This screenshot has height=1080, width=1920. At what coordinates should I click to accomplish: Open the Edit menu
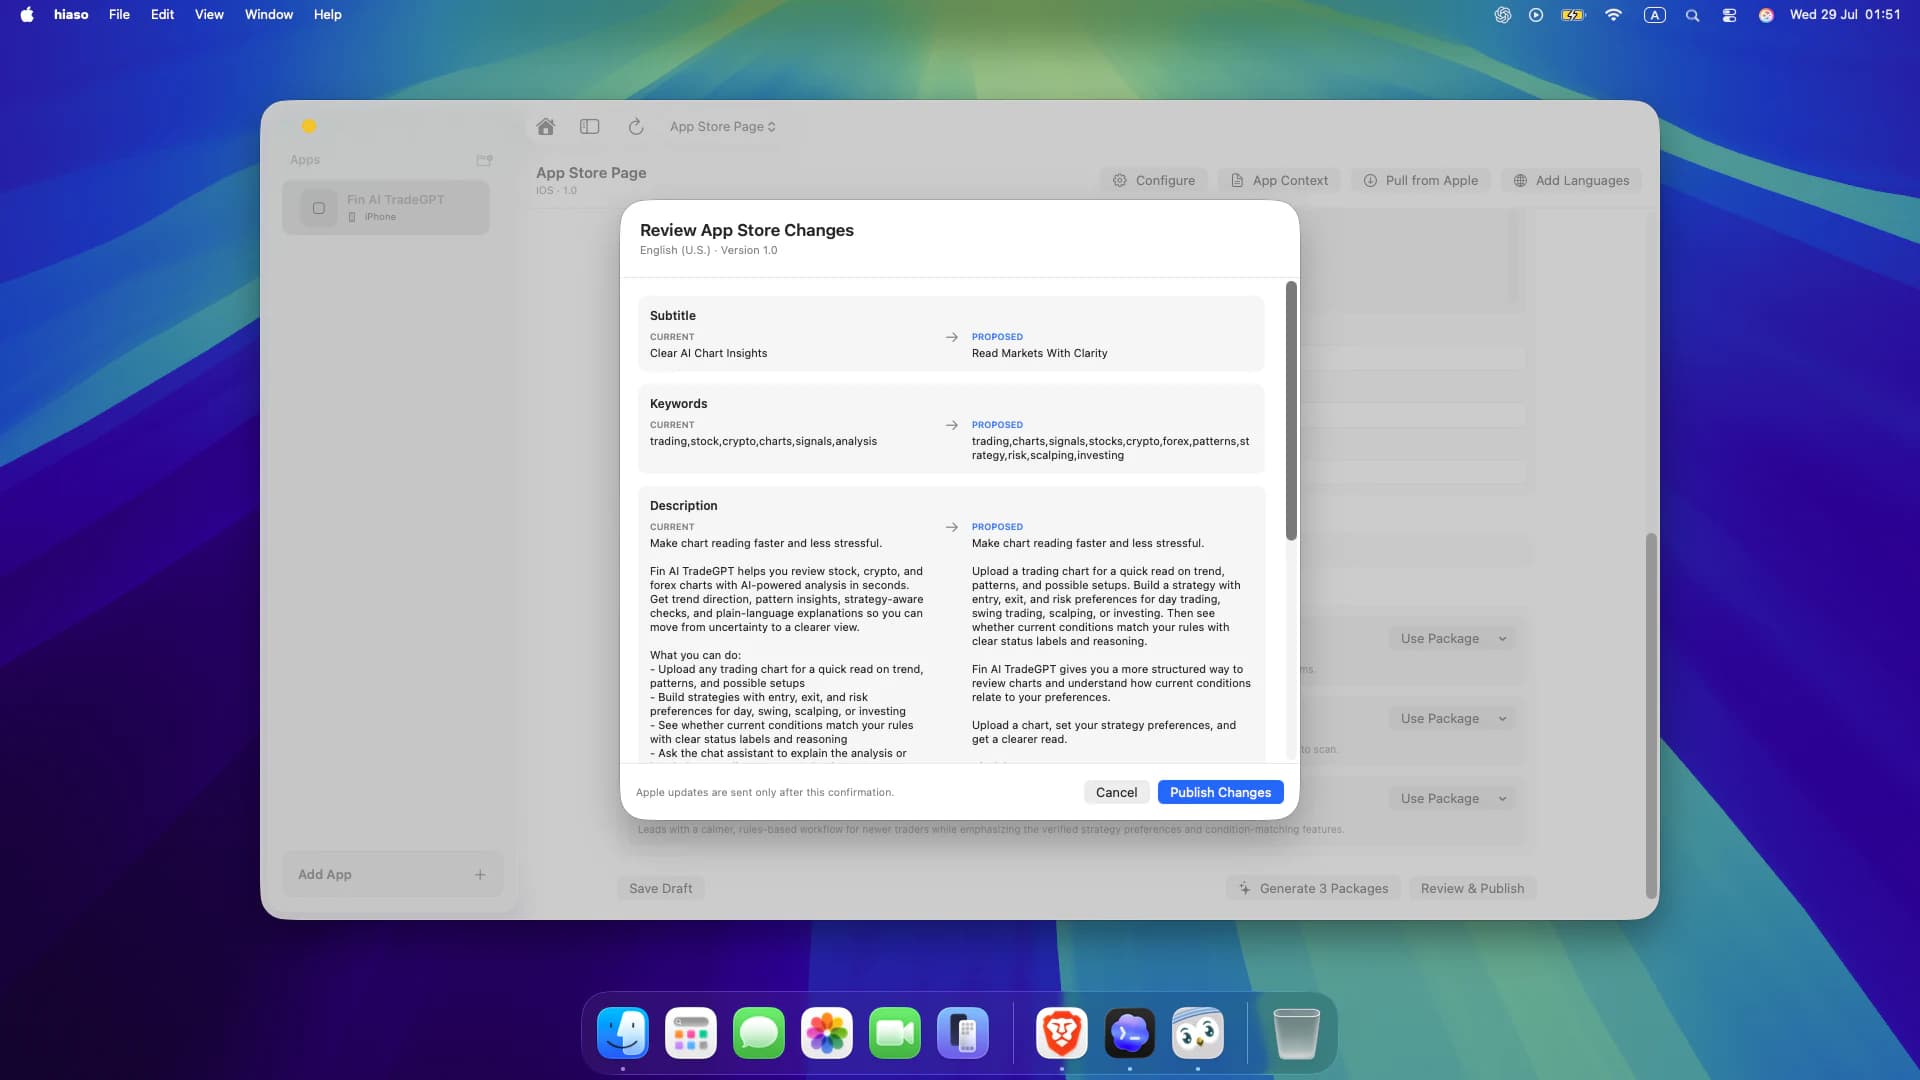point(162,14)
